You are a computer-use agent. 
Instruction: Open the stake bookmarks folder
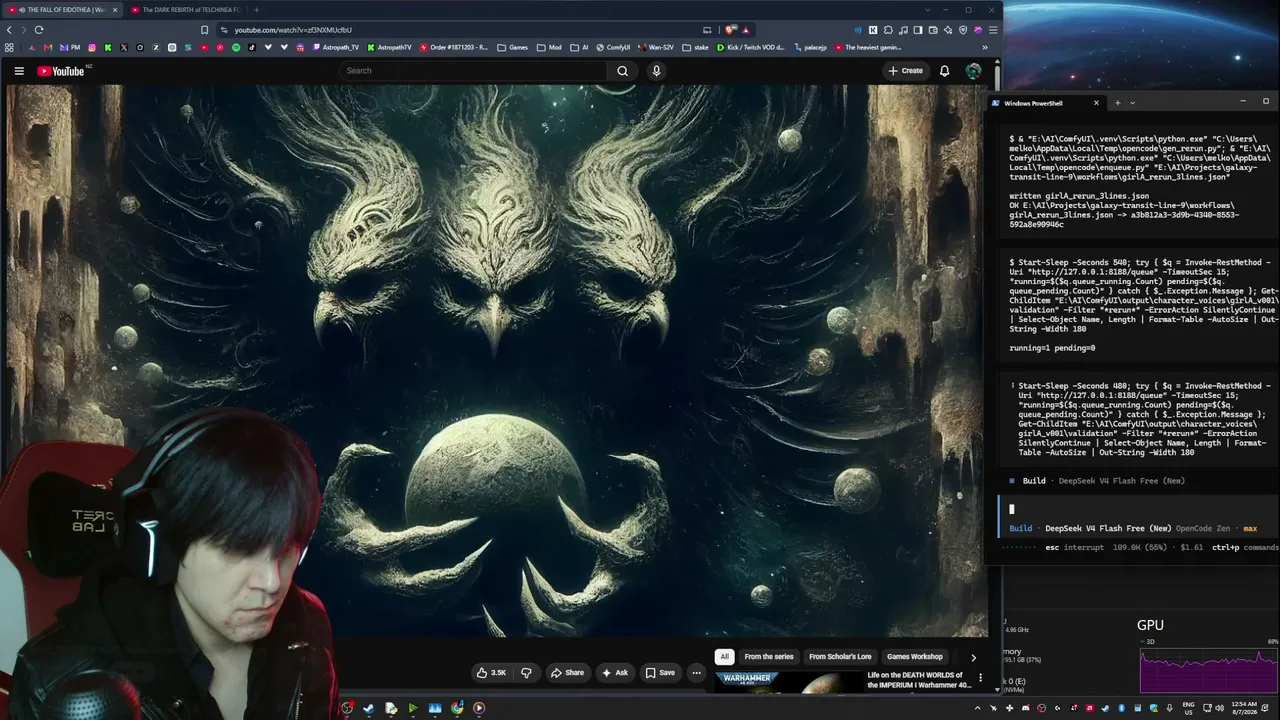pyautogui.click(x=695, y=47)
